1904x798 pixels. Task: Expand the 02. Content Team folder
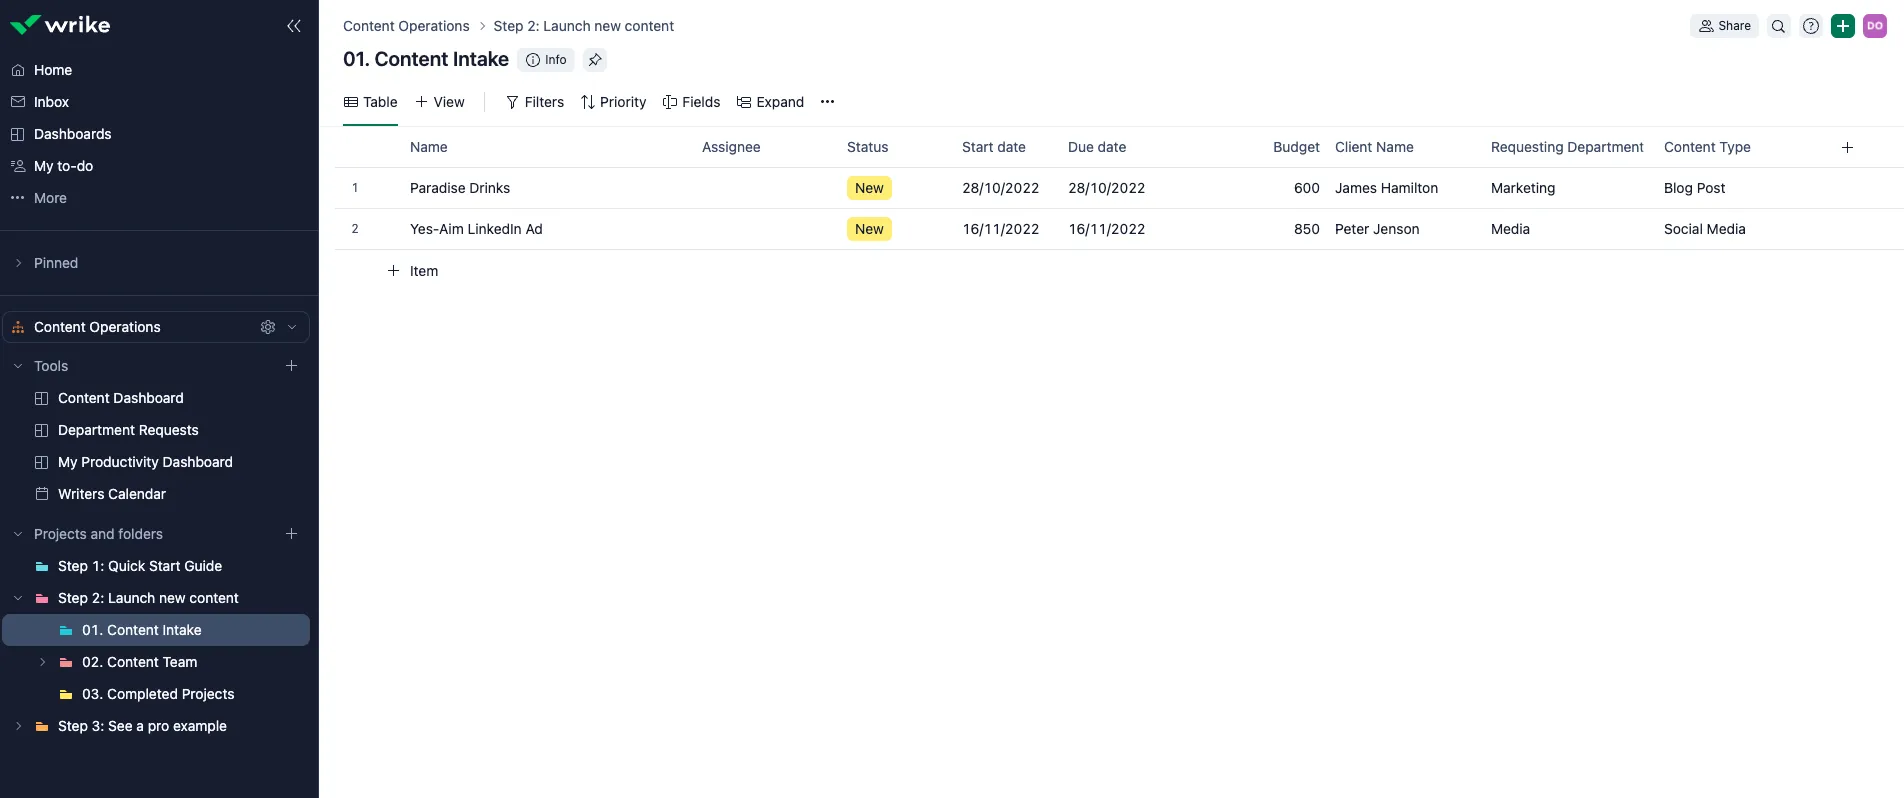tap(42, 662)
